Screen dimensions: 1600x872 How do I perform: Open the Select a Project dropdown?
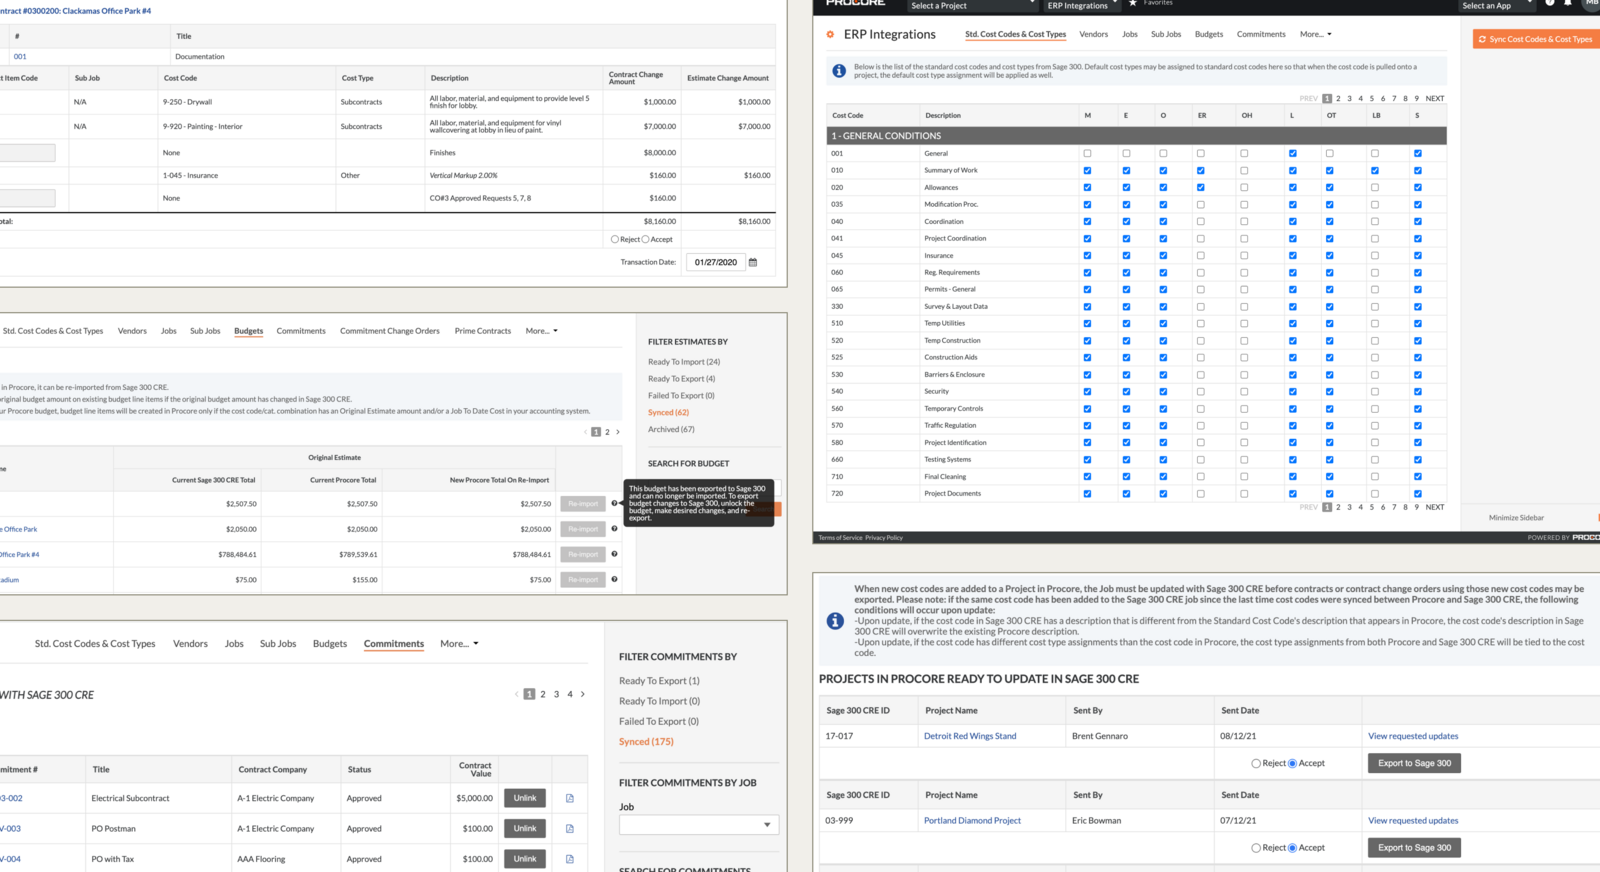click(x=972, y=5)
